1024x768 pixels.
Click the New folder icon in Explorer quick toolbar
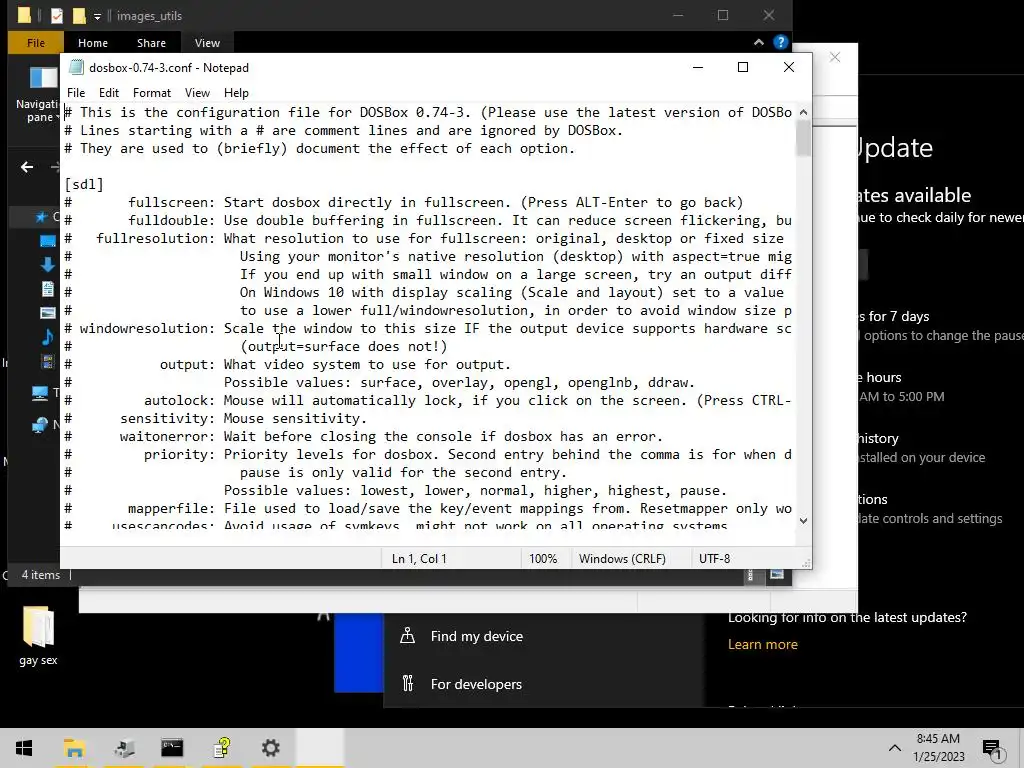(x=79, y=15)
